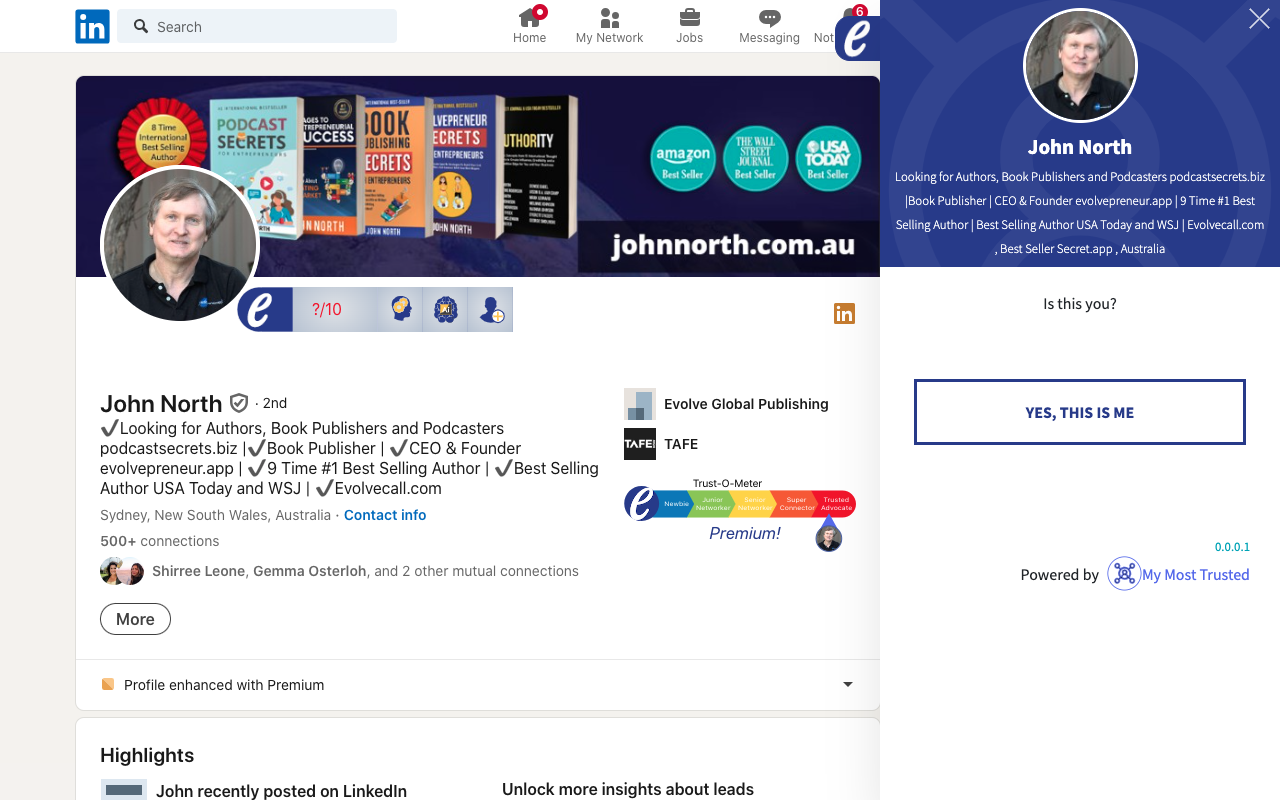1280x800 pixels.
Task: Click the Senior Networker meter segment
Action: [754, 503]
